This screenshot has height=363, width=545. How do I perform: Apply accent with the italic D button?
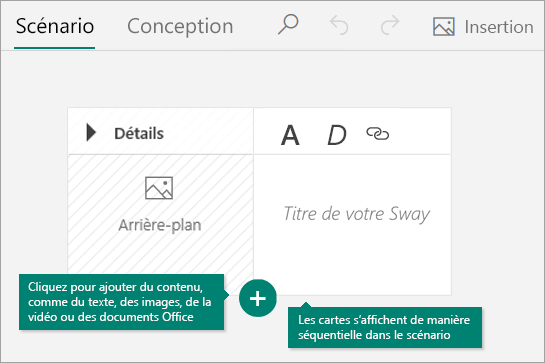(337, 135)
